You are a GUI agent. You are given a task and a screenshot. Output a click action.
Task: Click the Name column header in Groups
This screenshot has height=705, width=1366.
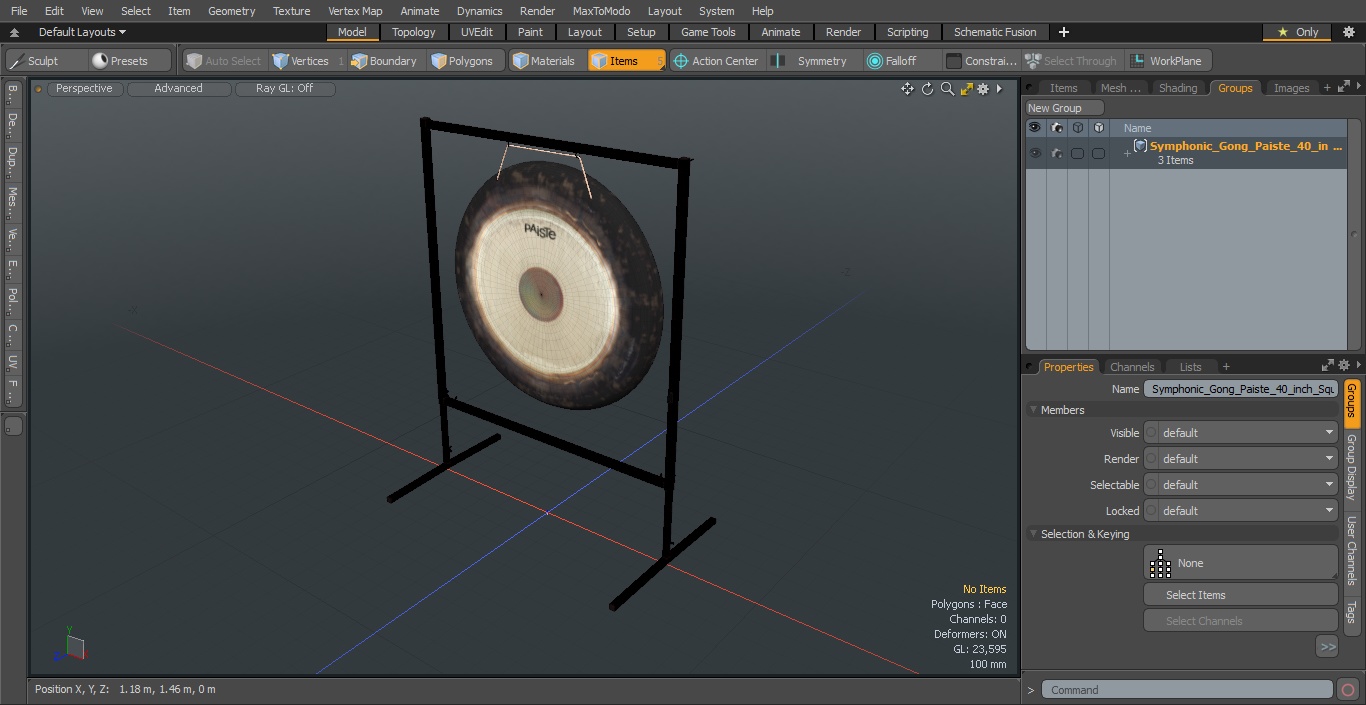click(x=1137, y=128)
